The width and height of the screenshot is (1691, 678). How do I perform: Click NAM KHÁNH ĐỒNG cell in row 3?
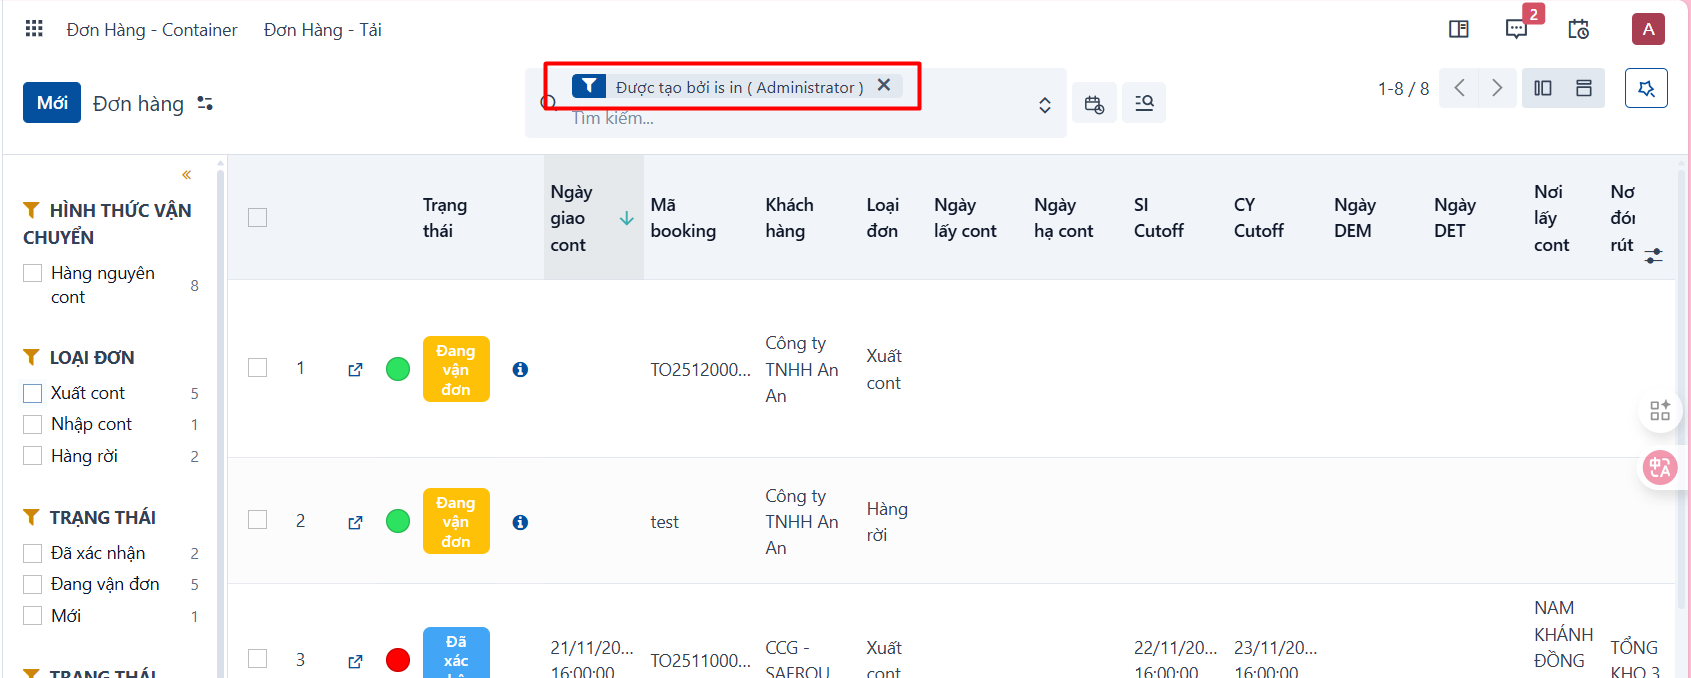pyautogui.click(x=1564, y=634)
